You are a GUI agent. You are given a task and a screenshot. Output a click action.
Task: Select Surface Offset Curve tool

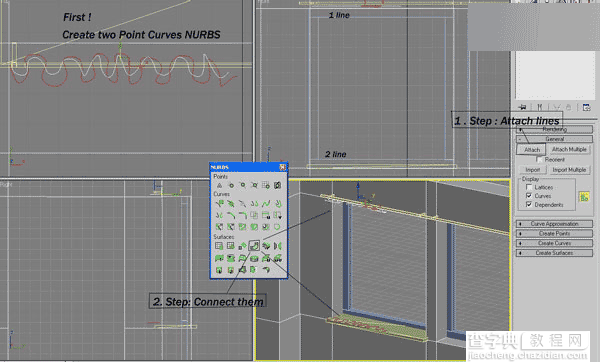266,227
